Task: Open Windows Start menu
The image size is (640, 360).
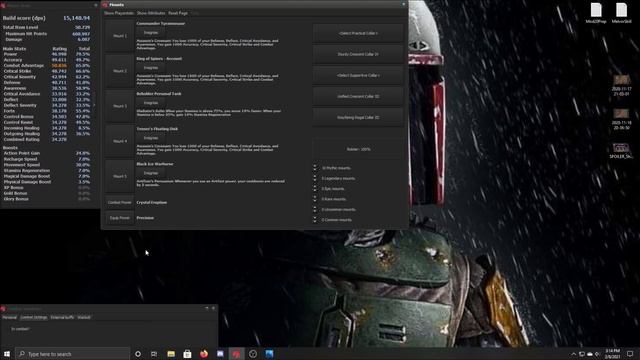Action: point(7,354)
